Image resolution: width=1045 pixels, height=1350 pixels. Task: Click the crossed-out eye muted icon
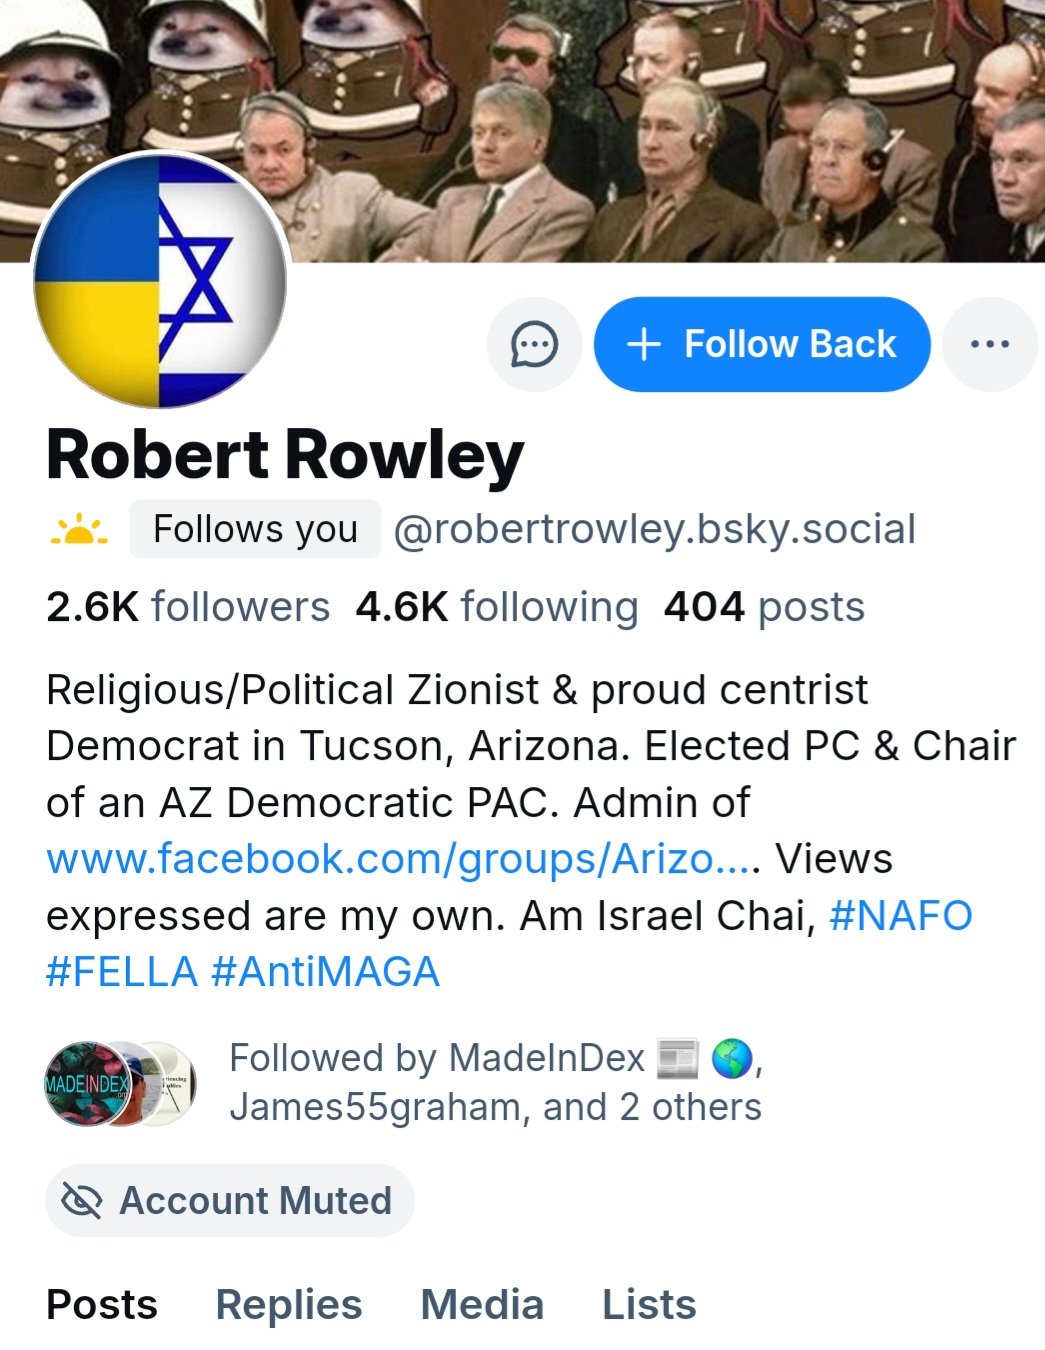pyautogui.click(x=82, y=1201)
